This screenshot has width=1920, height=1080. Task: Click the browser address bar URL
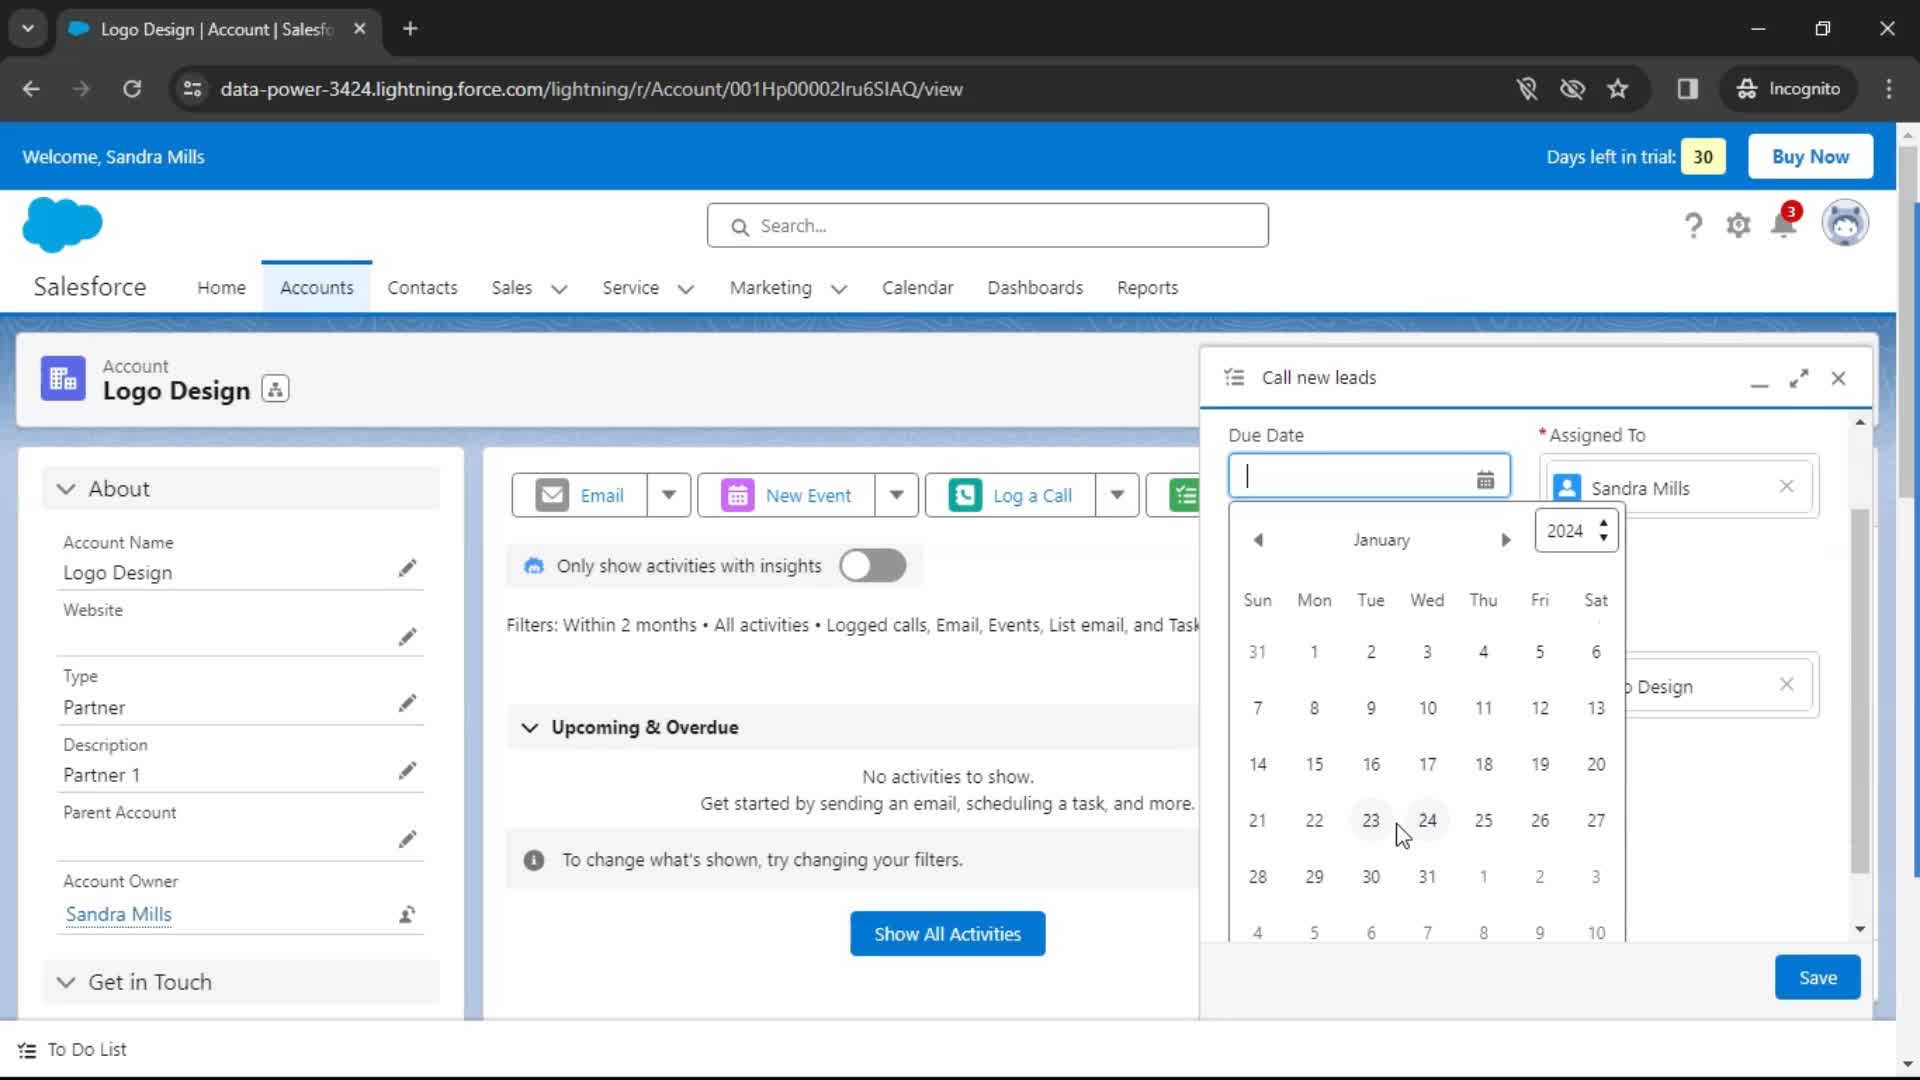tap(591, 89)
